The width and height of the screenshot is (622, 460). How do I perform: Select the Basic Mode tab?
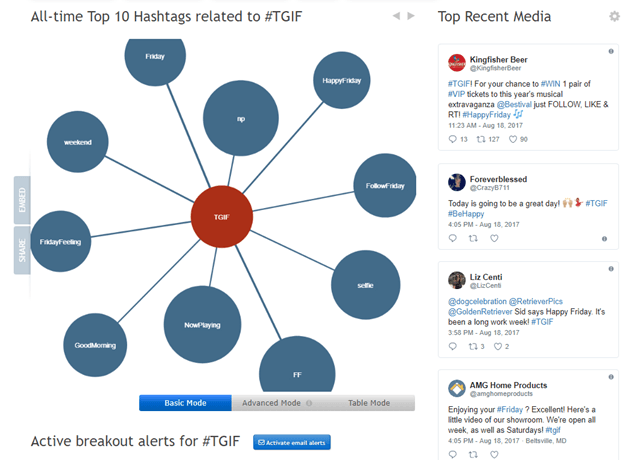tap(185, 403)
